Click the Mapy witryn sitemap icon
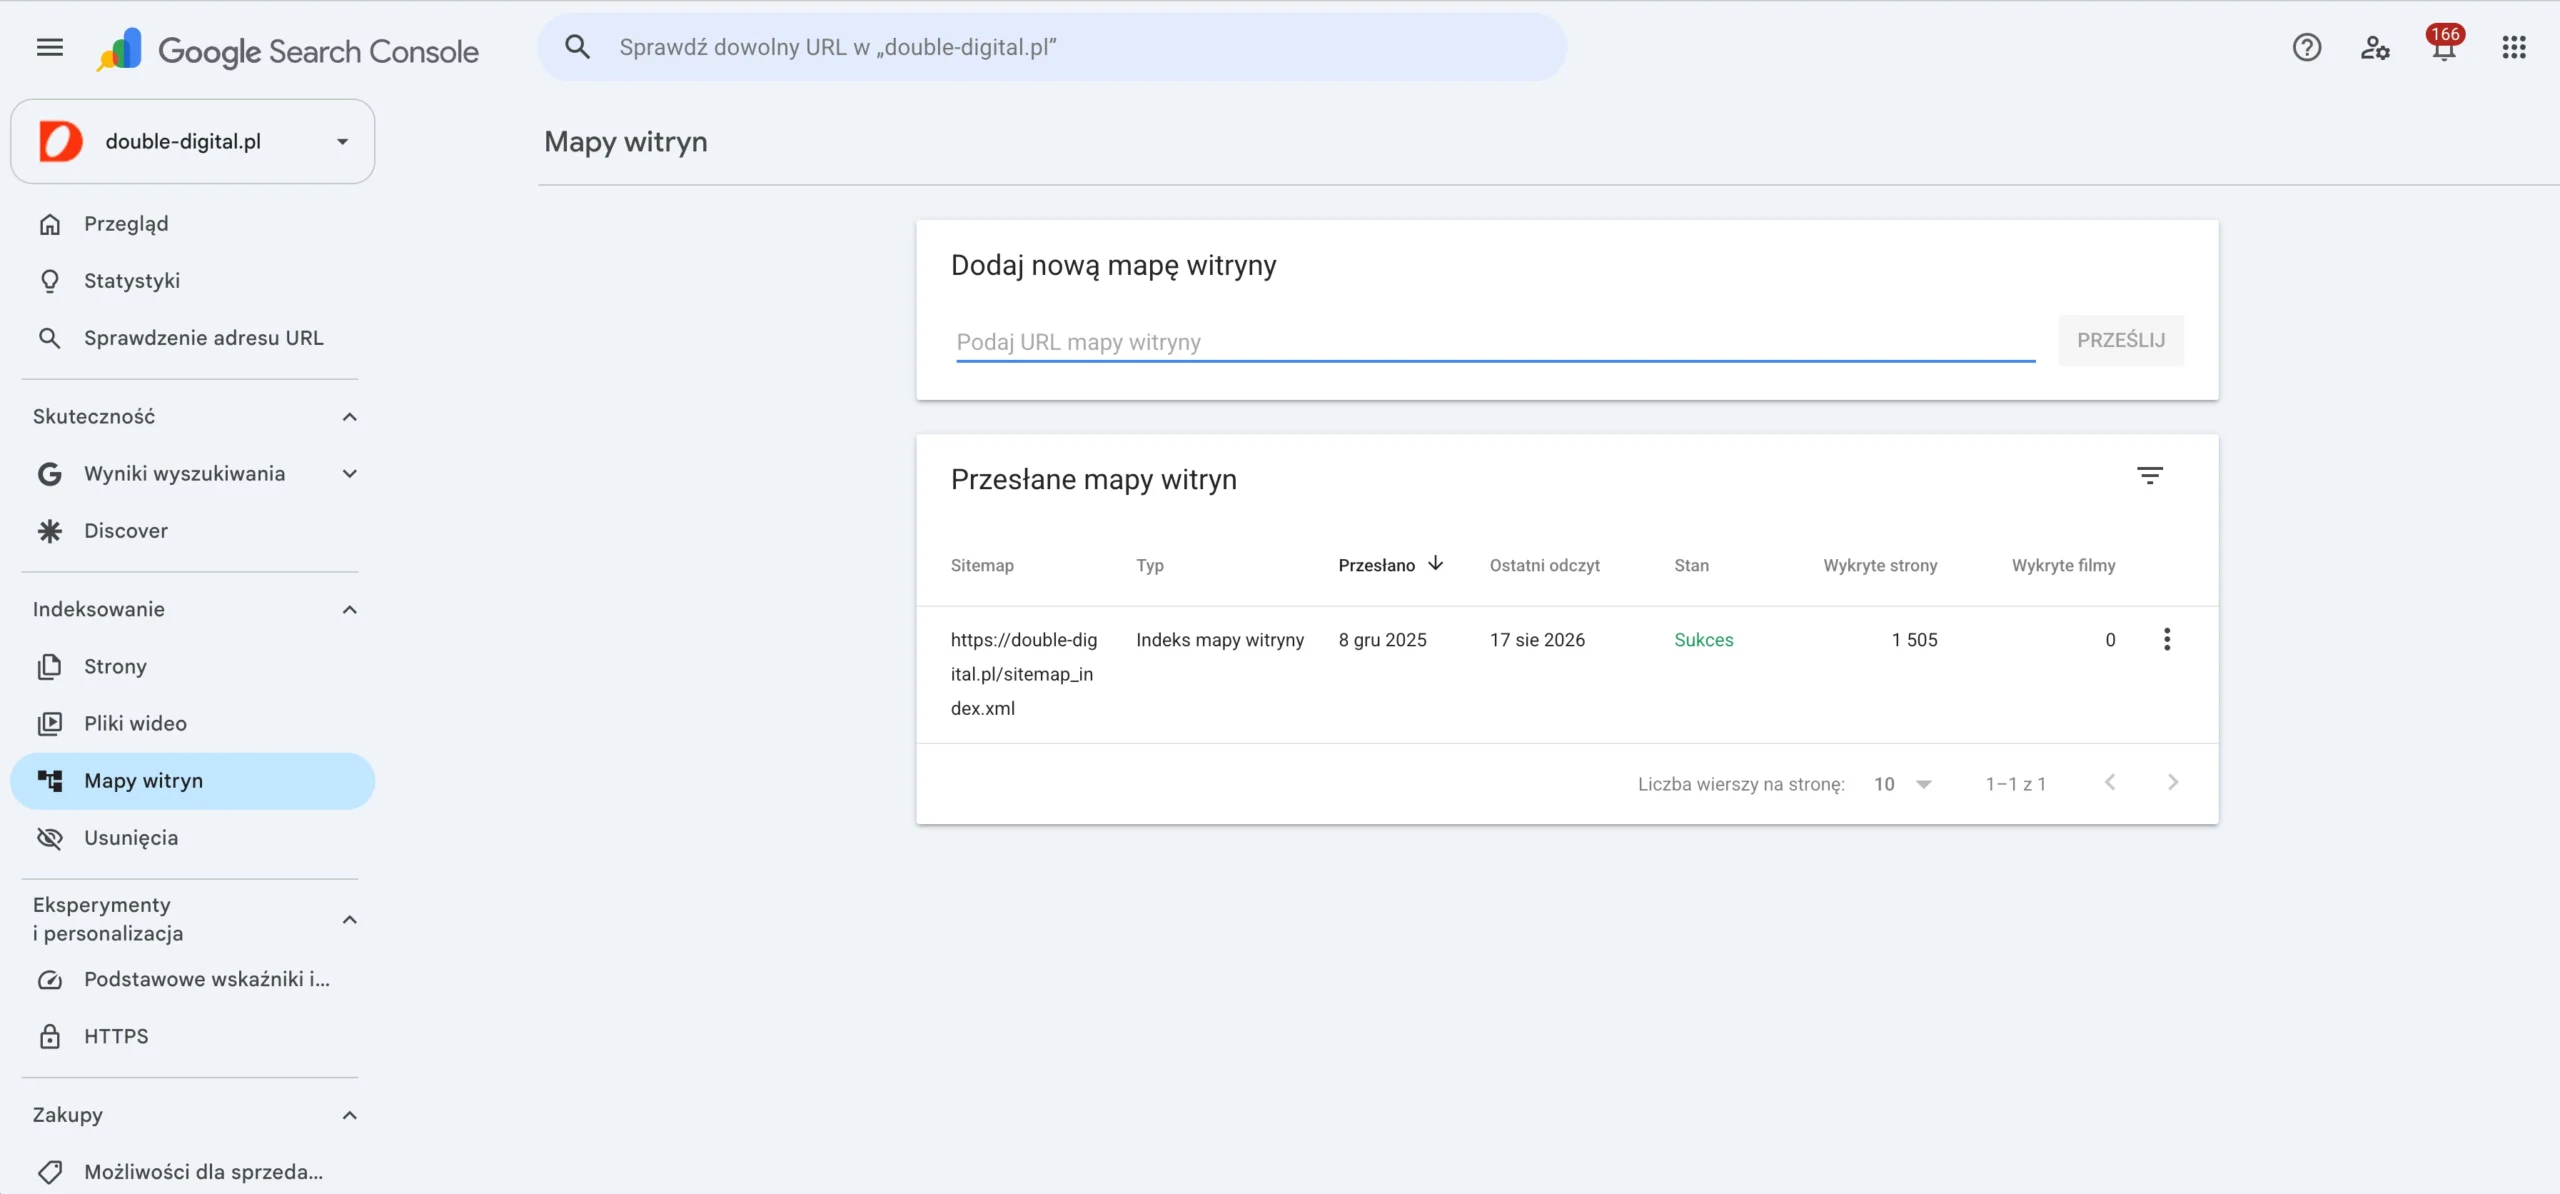Image resolution: width=2560 pixels, height=1194 pixels. click(x=49, y=781)
